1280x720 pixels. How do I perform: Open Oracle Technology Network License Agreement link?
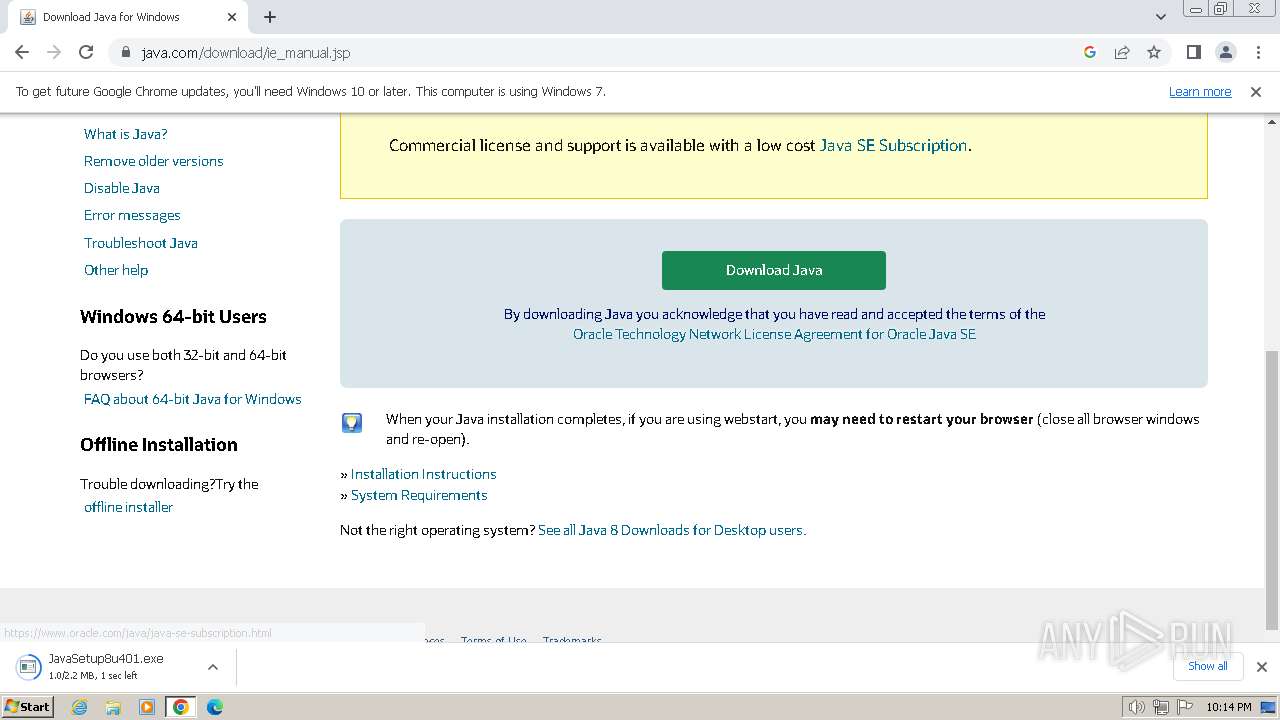click(x=774, y=334)
